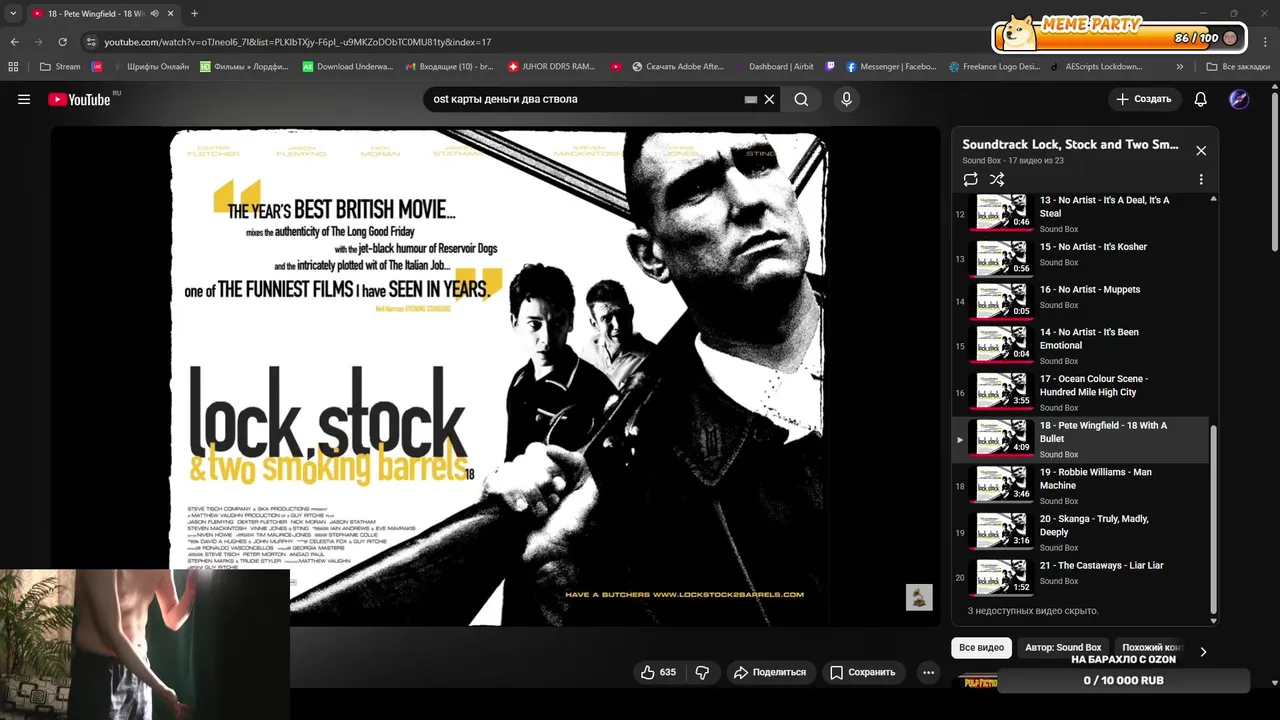Screen dimensions: 1280x720
Task: Toggle playlist loop
Action: (x=970, y=180)
